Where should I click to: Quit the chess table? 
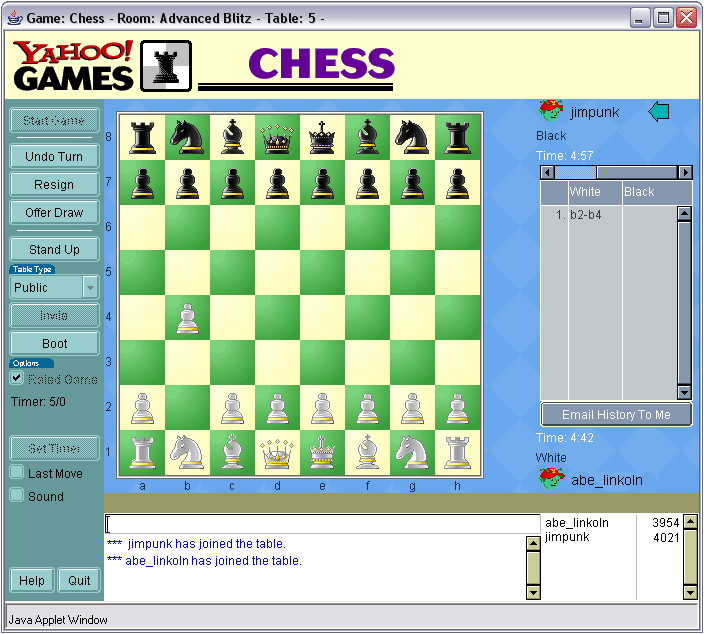79,581
